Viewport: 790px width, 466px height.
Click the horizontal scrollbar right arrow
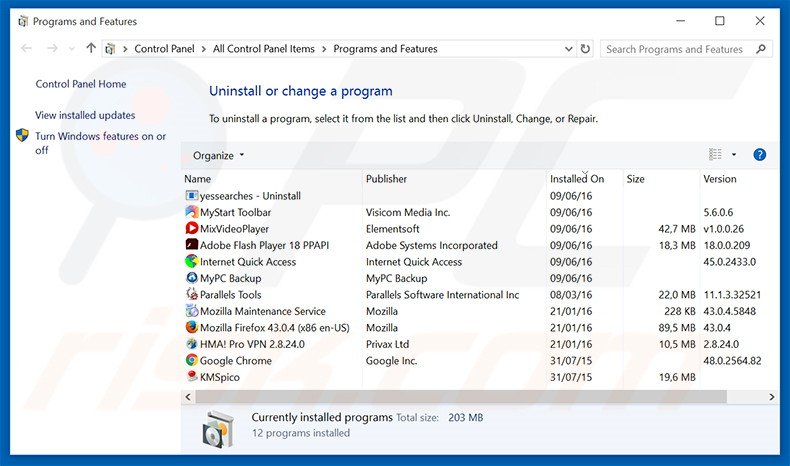point(771,397)
